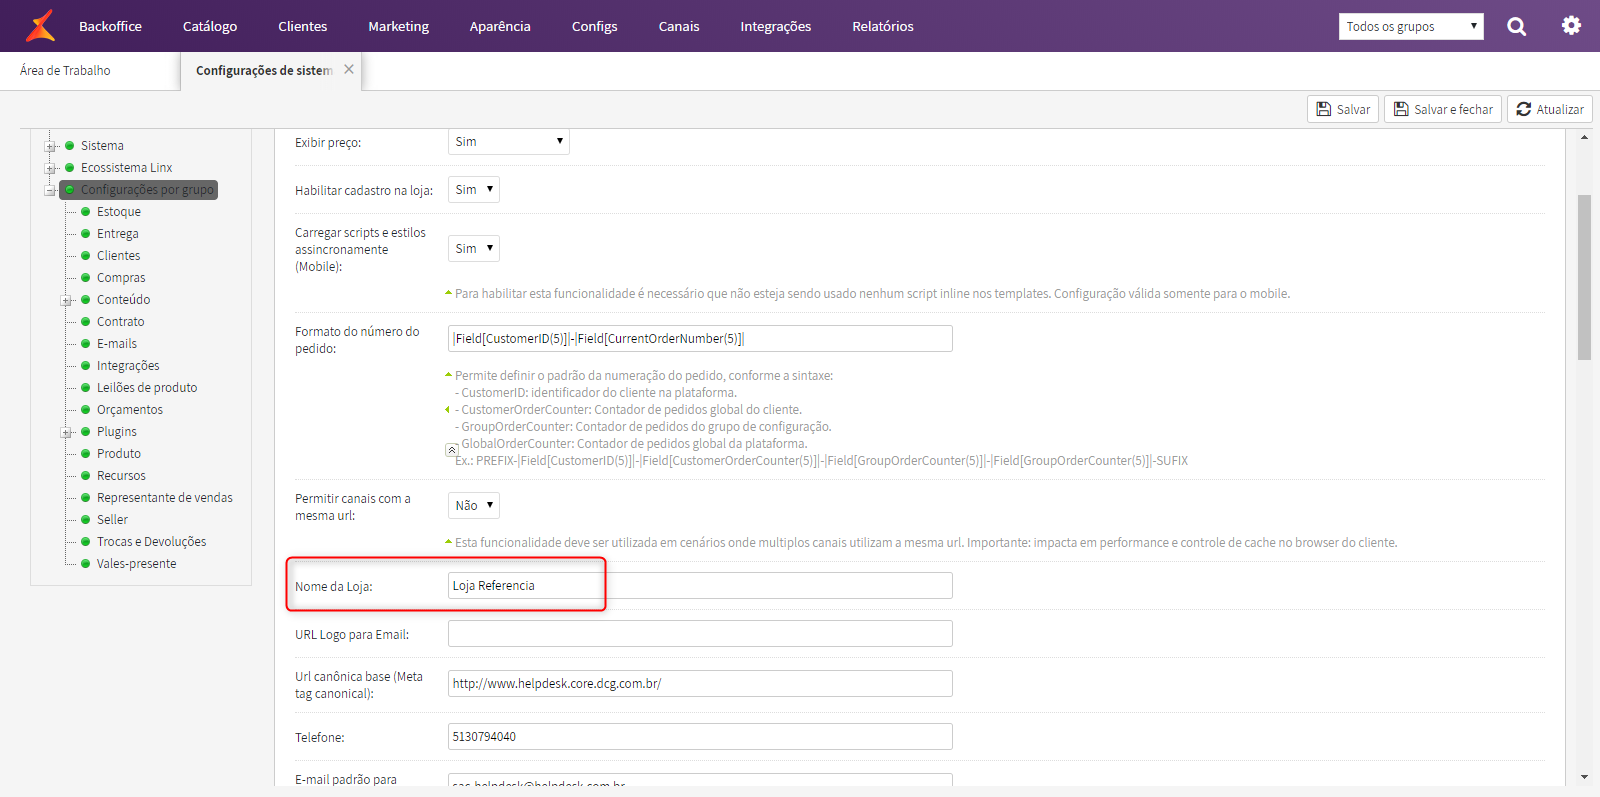The image size is (1600, 797).
Task: Select Conteúdo label in the tree
Action: click(x=124, y=300)
